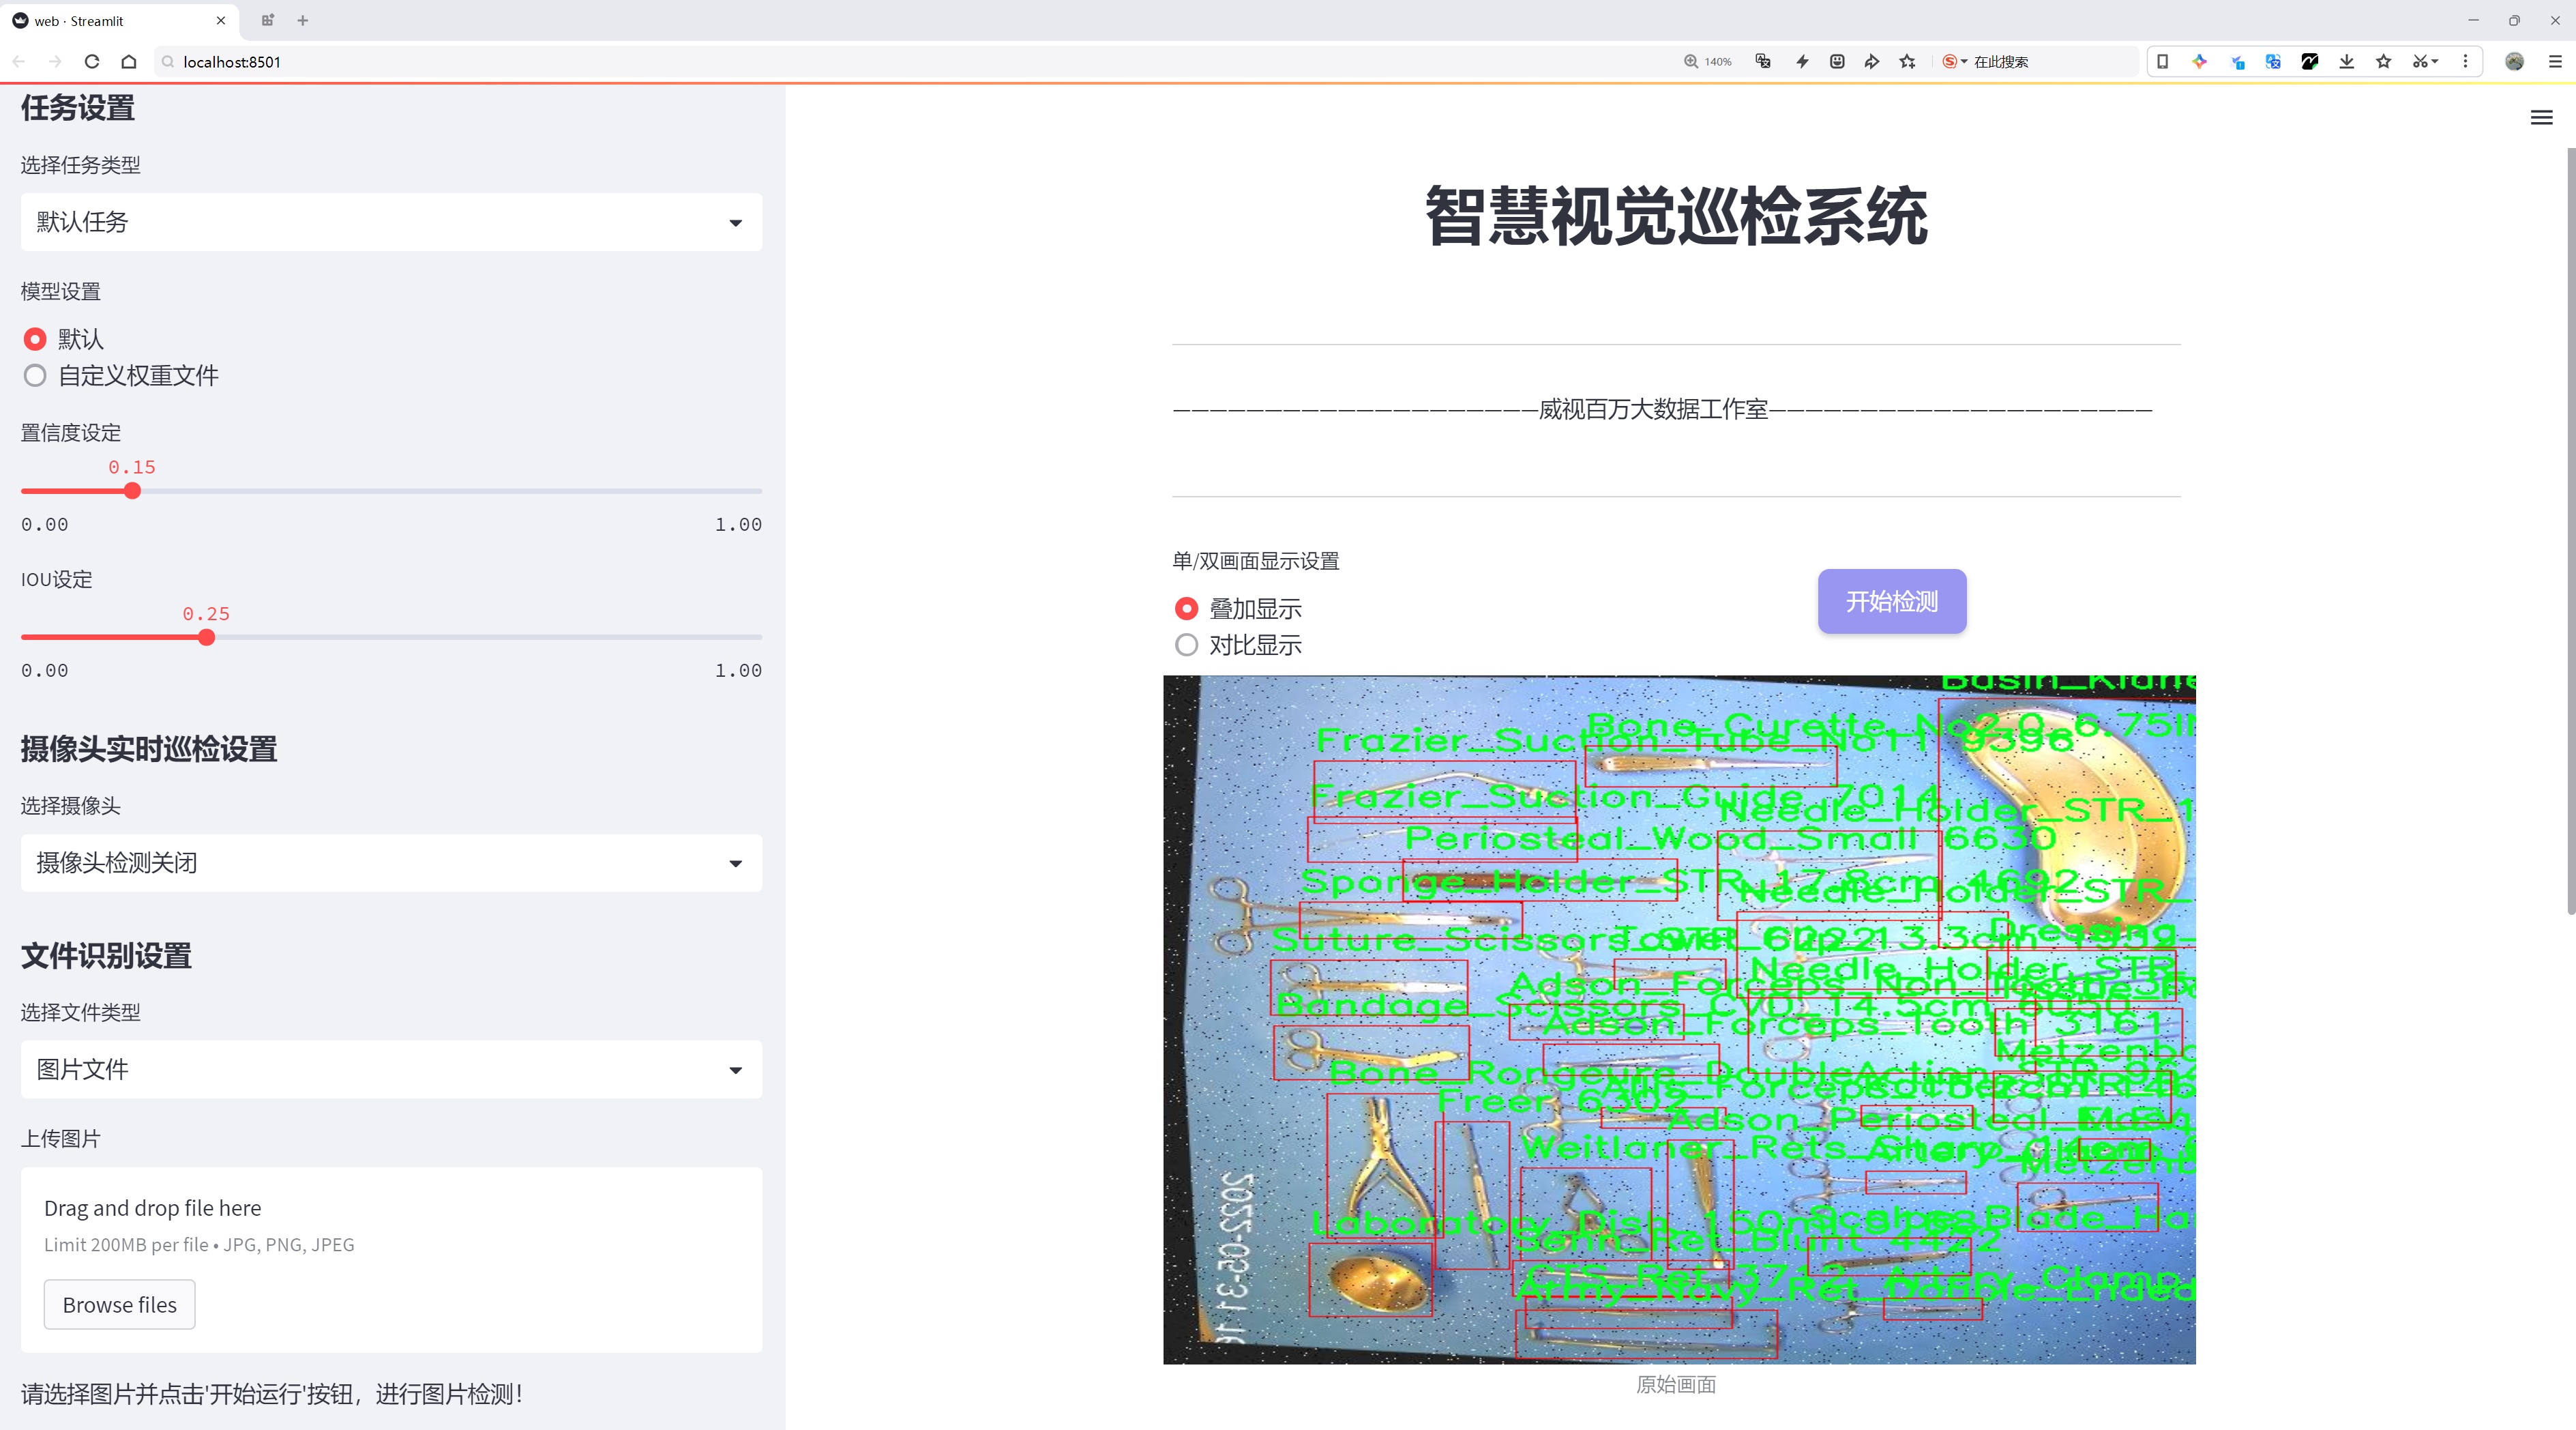Open a new browser tab

coord(303,20)
